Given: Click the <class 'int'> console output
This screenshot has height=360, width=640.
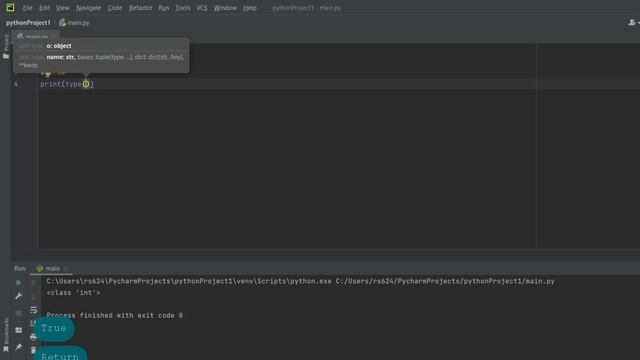Looking at the screenshot, I should pyautogui.click(x=73, y=293).
